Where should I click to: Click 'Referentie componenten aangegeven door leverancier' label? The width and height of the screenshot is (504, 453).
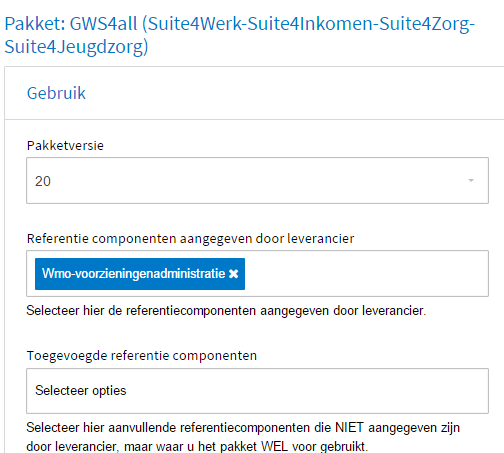(190, 239)
